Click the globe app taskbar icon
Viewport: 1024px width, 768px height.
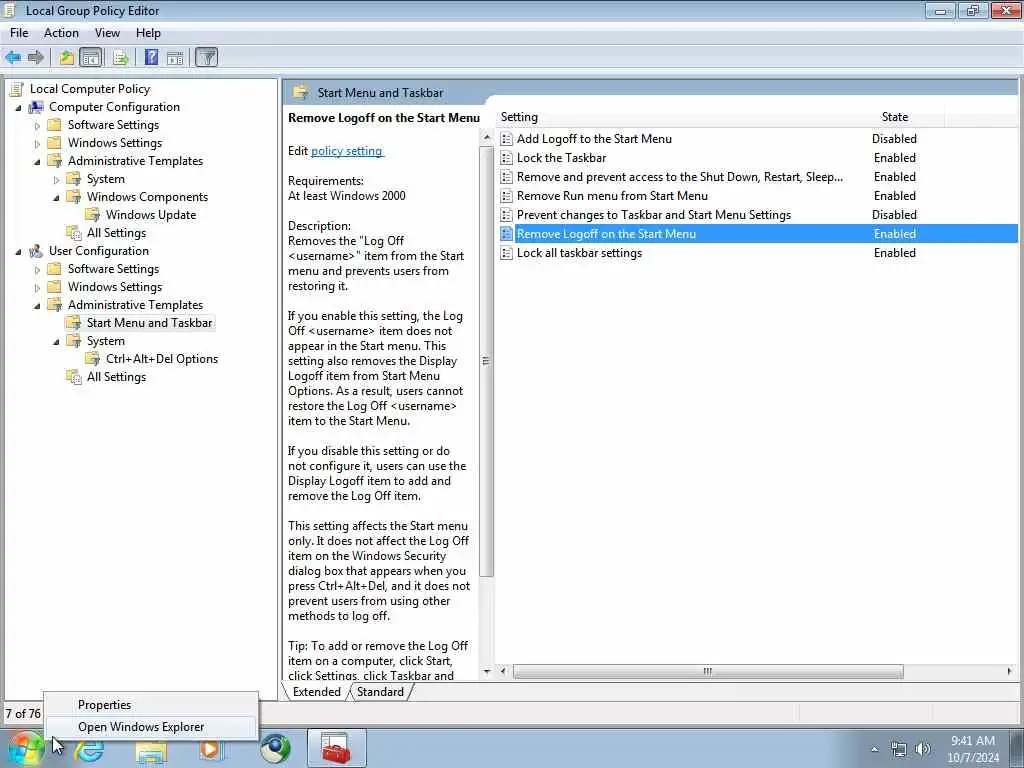[275, 749]
